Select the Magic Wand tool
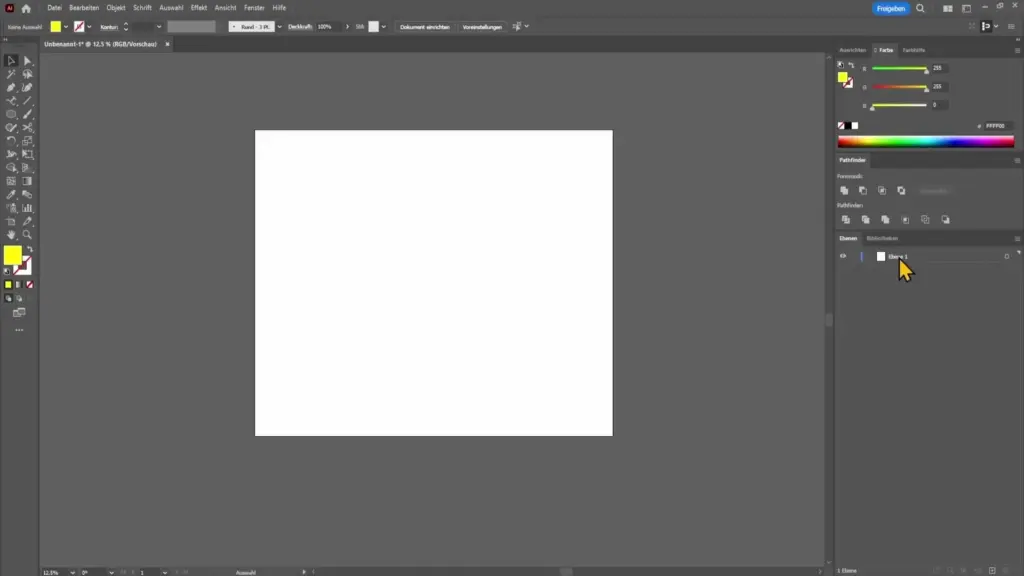1024x576 pixels. pyautogui.click(x=13, y=74)
